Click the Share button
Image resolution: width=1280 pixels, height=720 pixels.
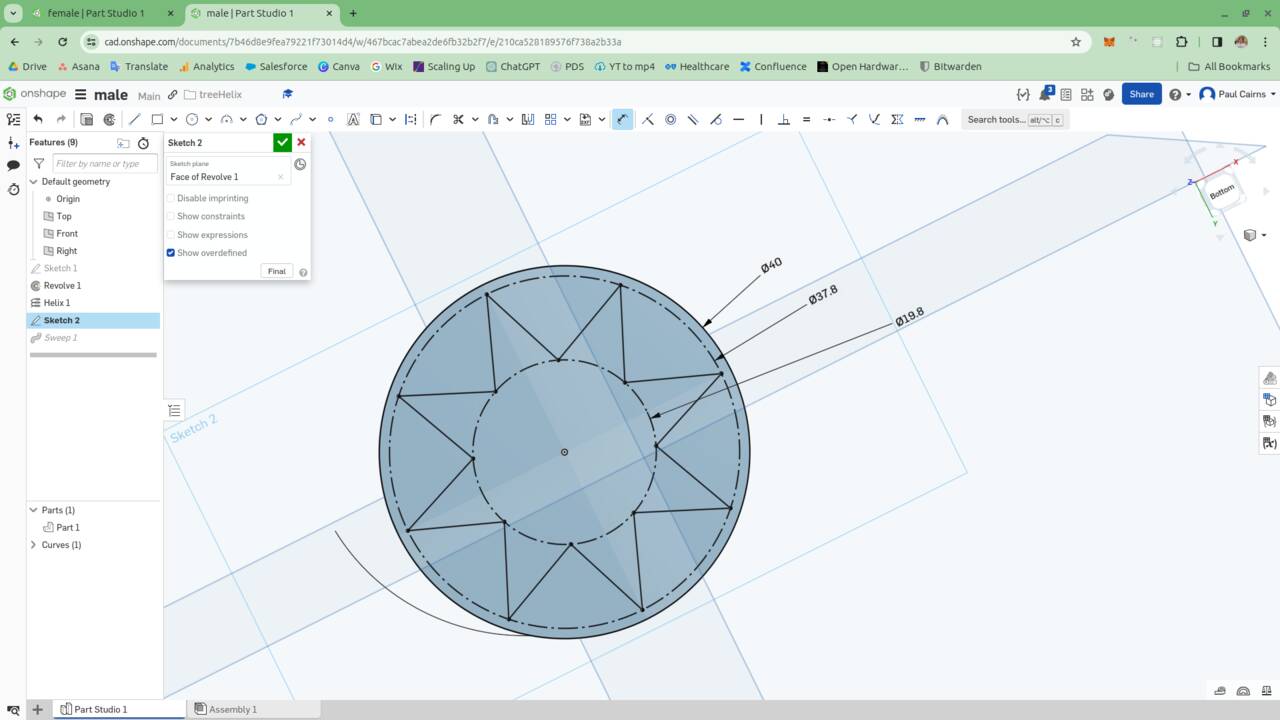click(x=1141, y=94)
